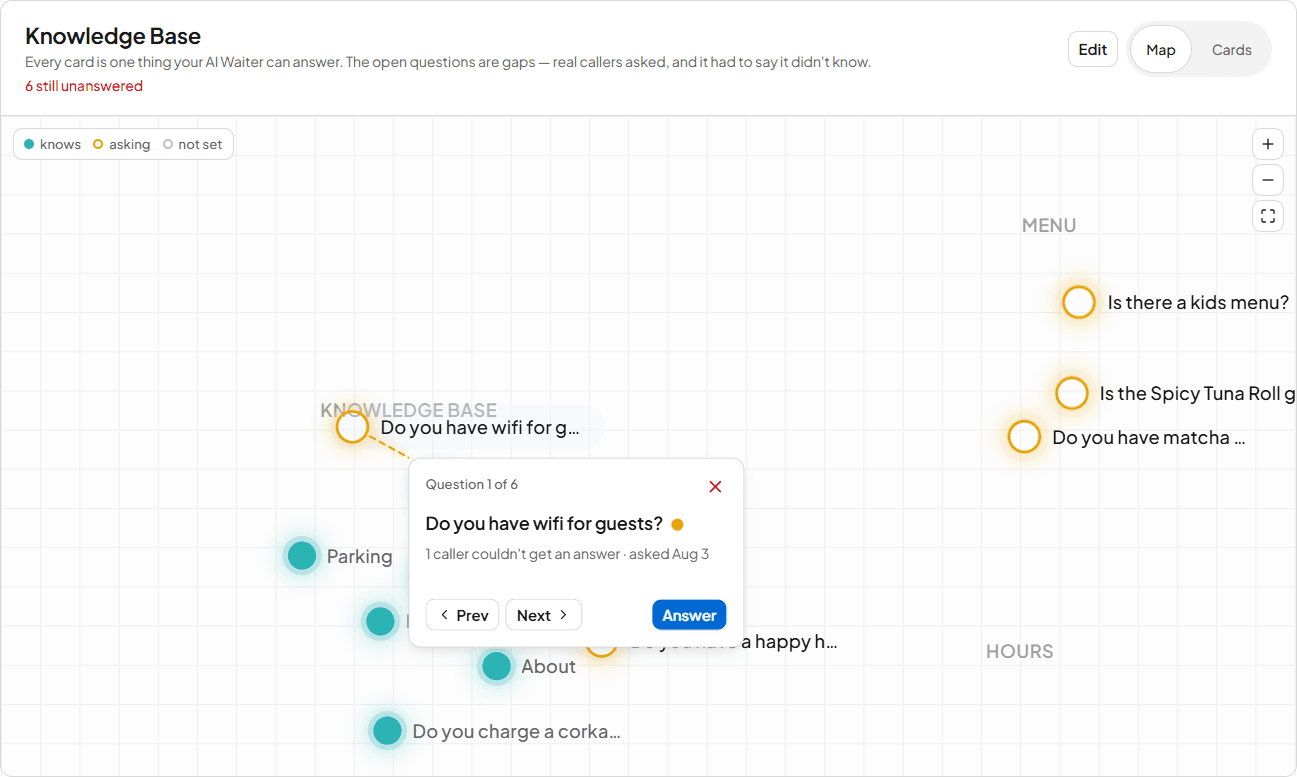Select the corkage question teal node

point(387,730)
